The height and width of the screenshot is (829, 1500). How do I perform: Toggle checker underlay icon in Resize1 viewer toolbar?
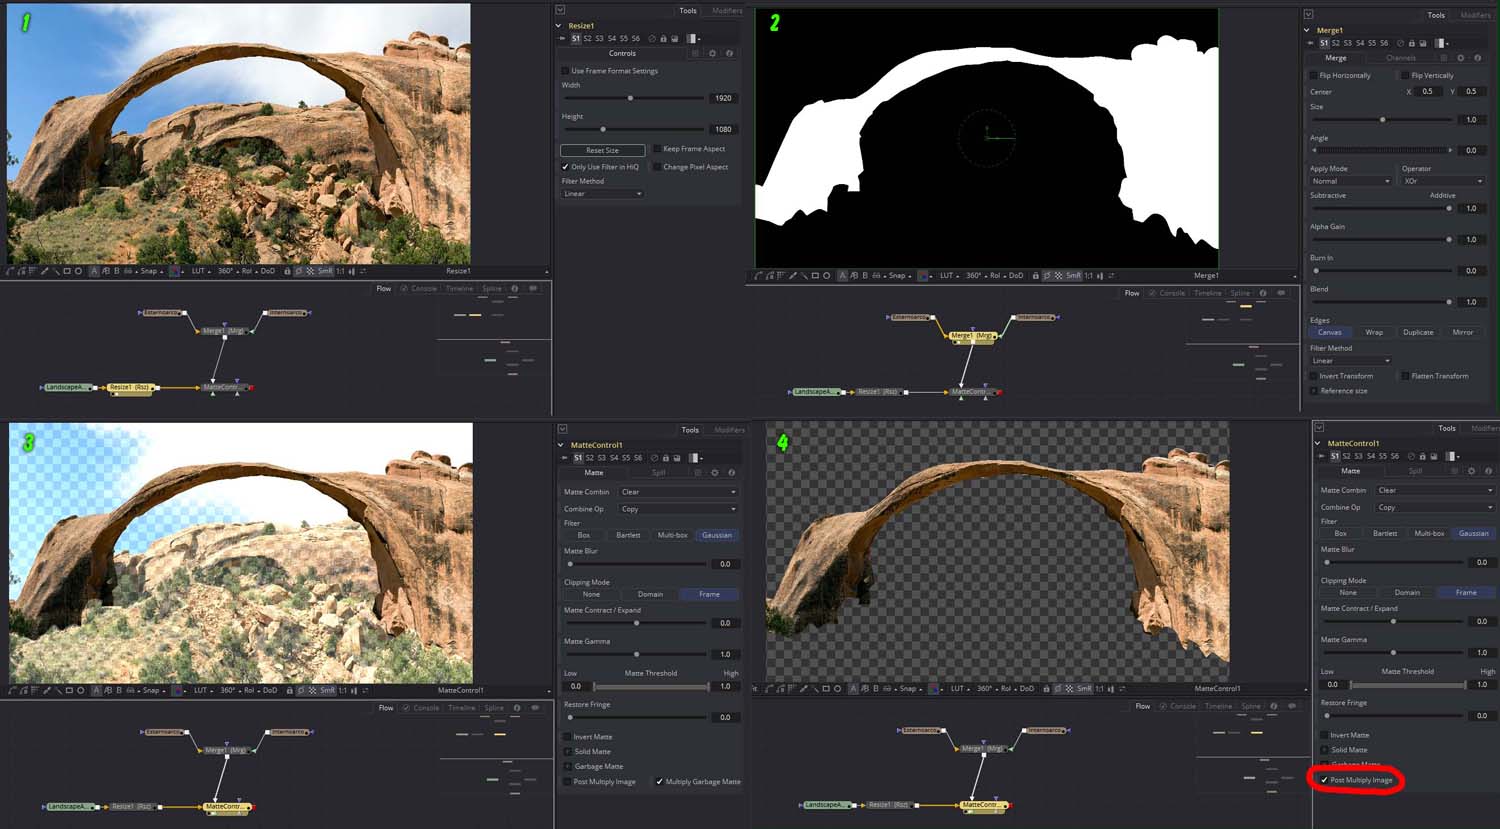coord(310,271)
